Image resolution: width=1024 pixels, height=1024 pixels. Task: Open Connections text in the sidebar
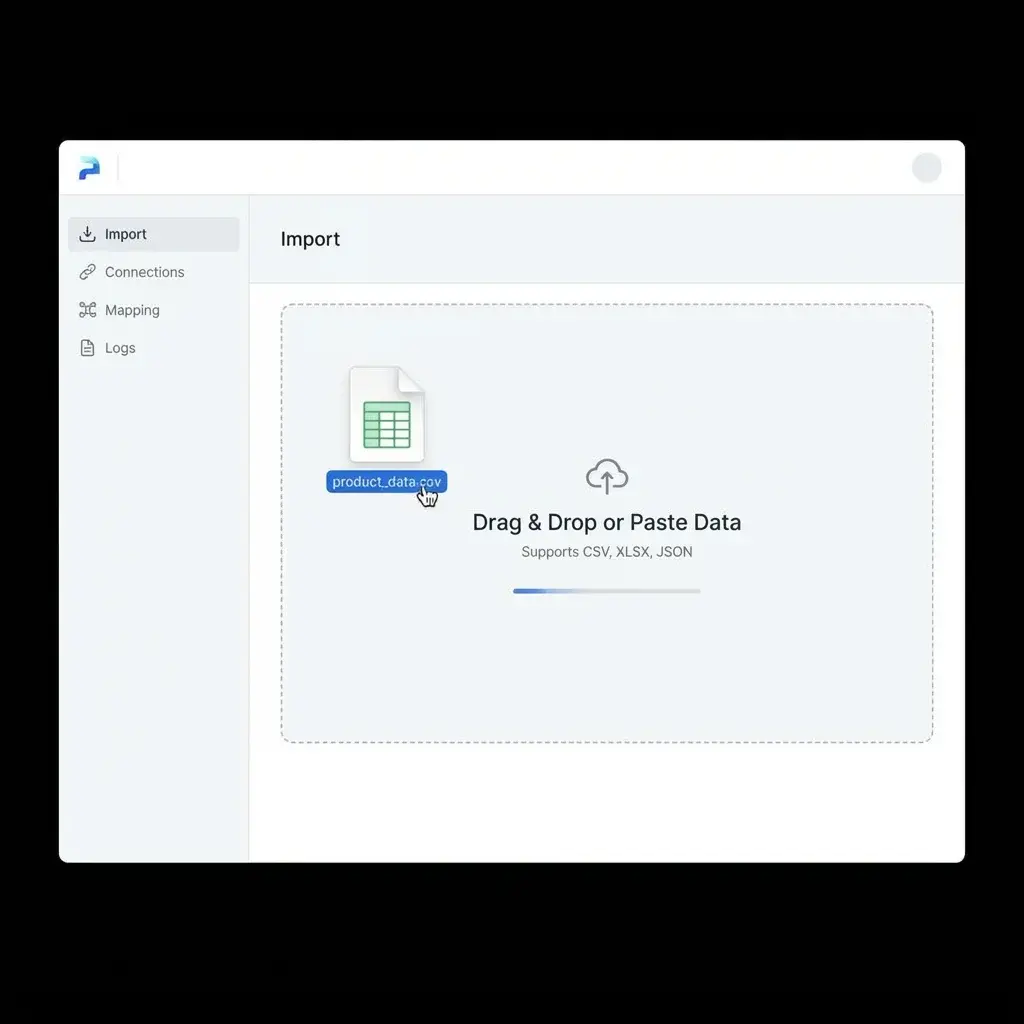coord(145,272)
